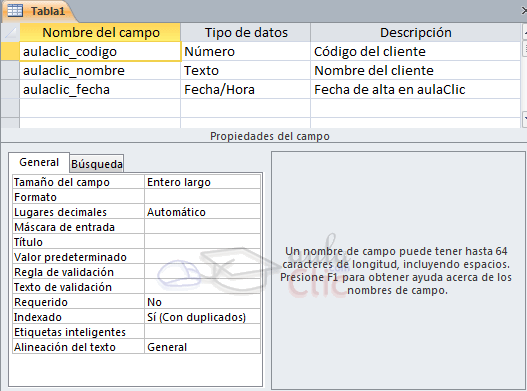
Task: Open the Fecha/Hora data type cell
Action: point(245,89)
